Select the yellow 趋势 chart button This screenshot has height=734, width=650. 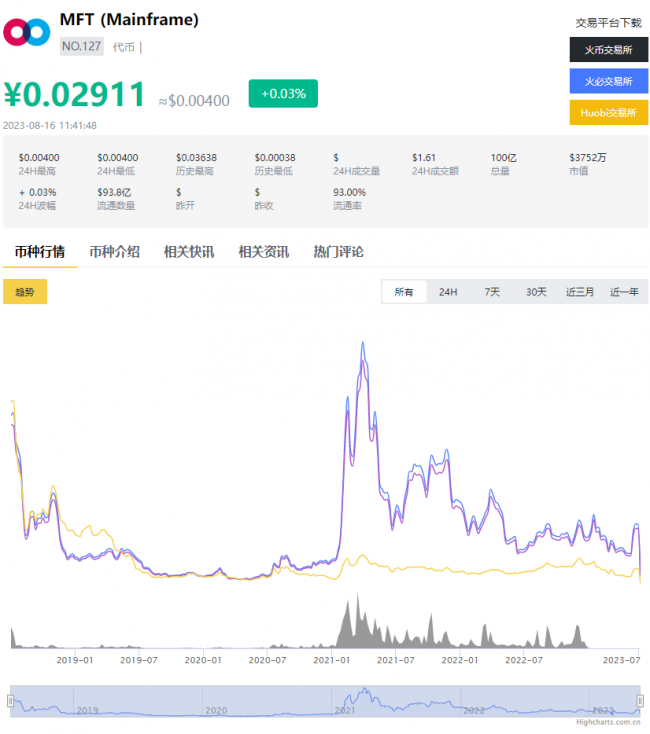point(25,292)
